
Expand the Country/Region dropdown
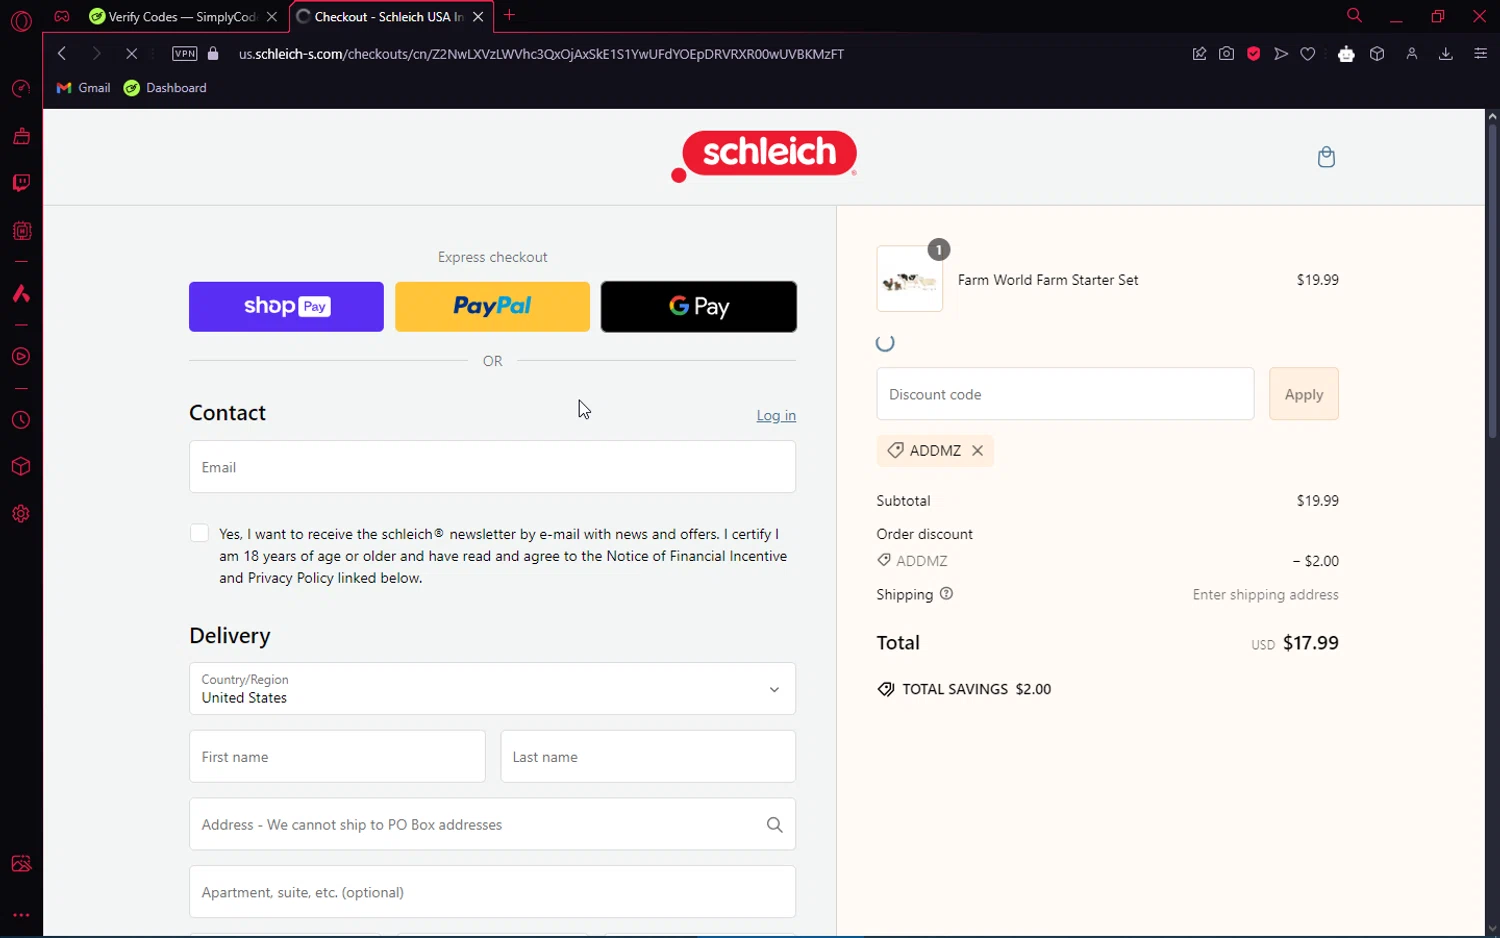492,689
